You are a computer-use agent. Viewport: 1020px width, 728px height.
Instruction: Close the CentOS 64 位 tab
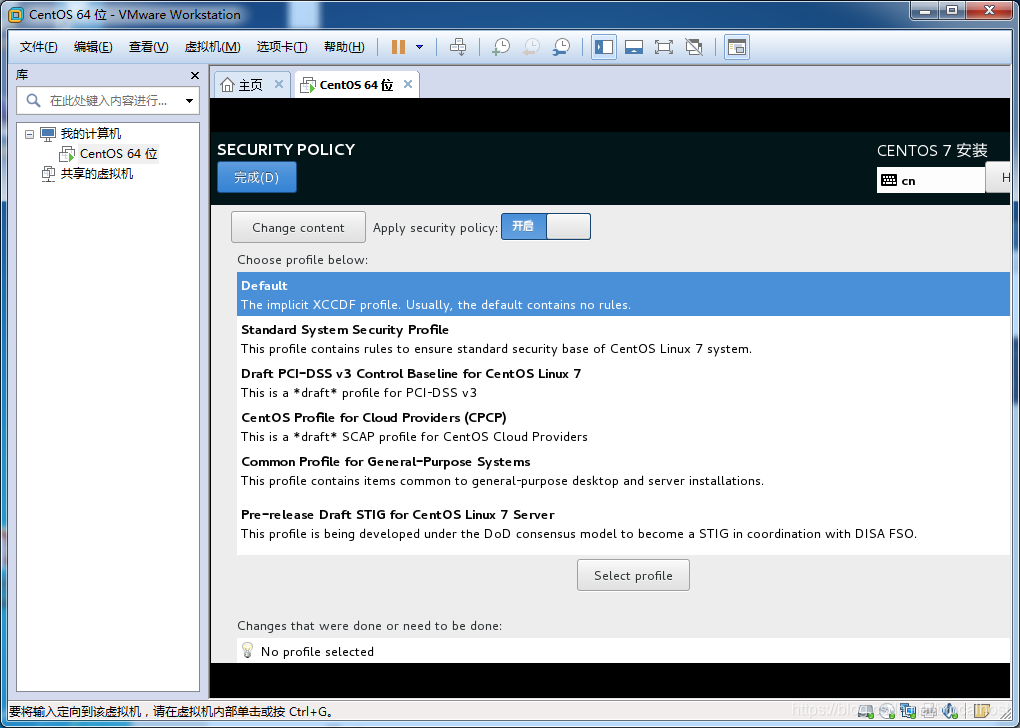[x=408, y=84]
